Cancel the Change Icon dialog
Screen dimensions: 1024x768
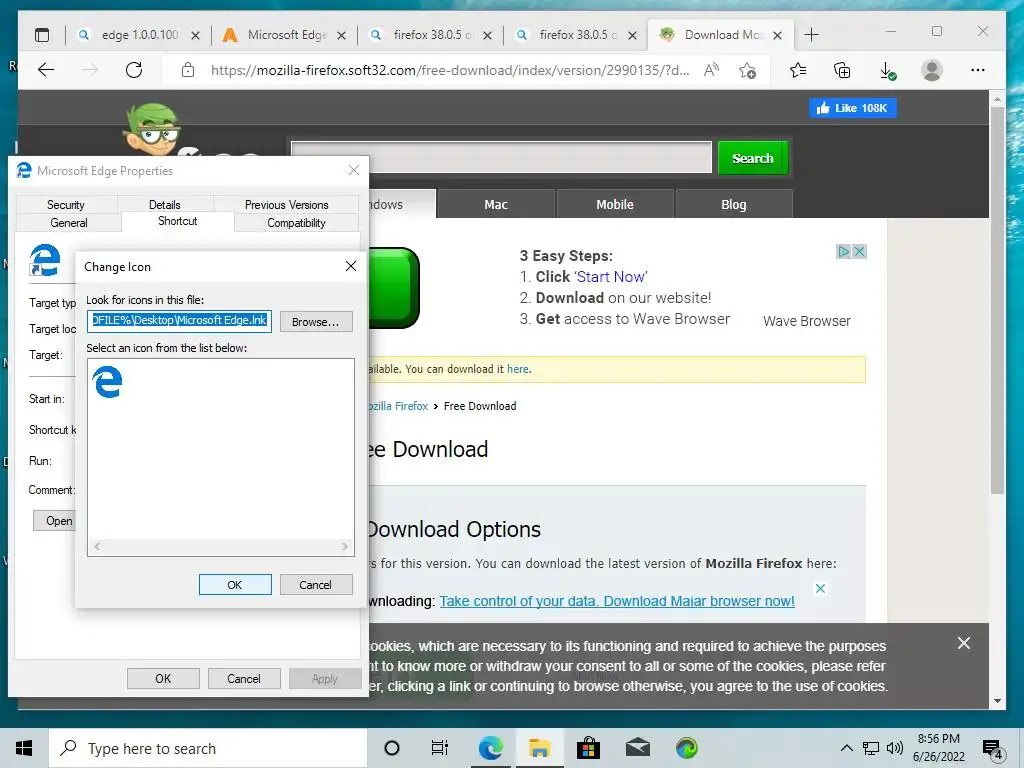click(x=316, y=584)
